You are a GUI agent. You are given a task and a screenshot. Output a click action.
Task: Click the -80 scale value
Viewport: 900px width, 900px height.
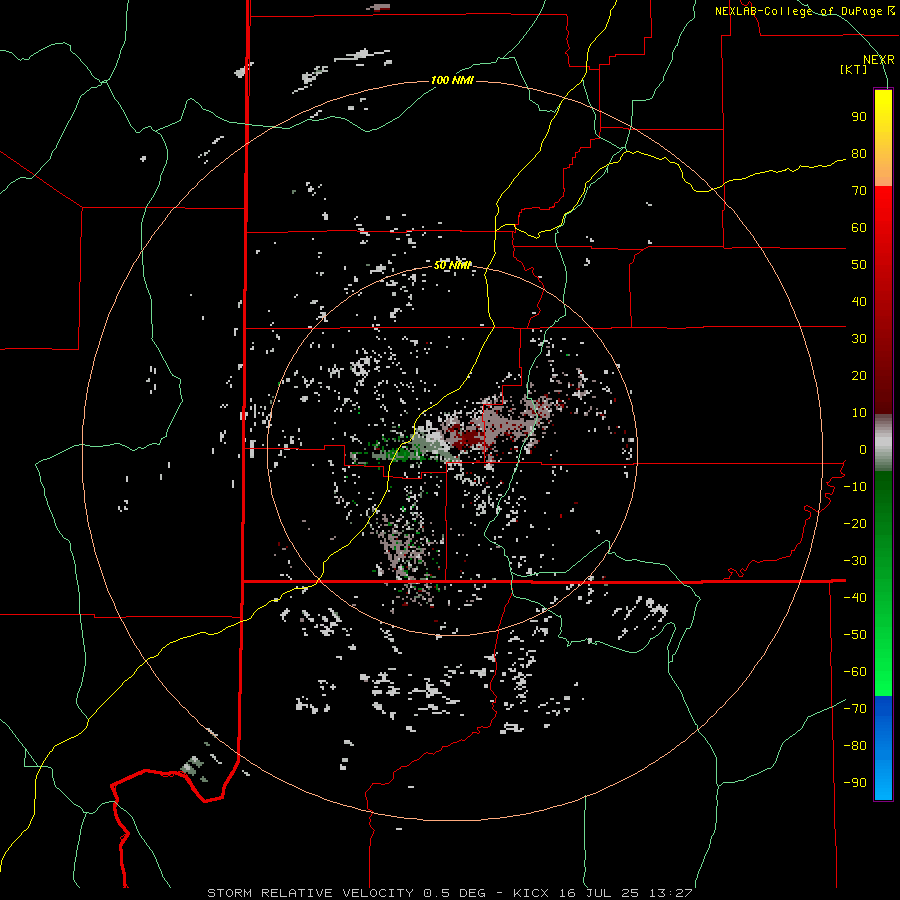point(855,746)
